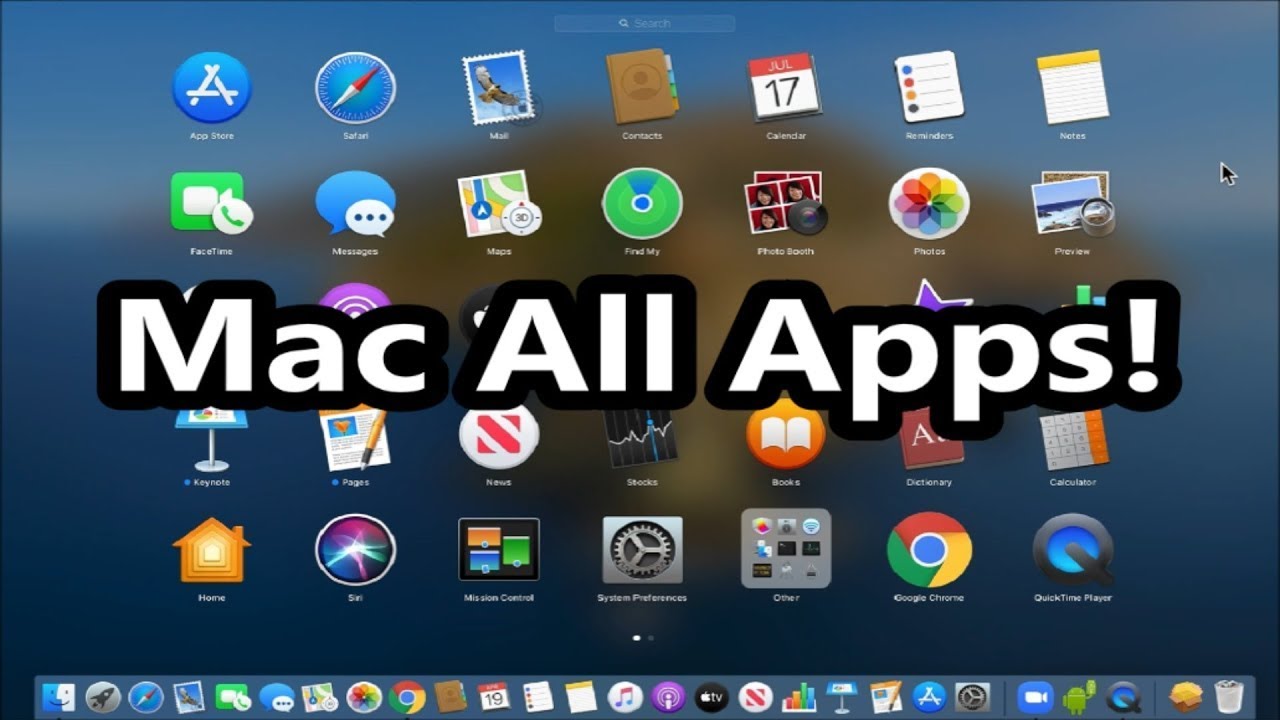Open the Trash in the Dock
1280x720 pixels.
point(1229,696)
